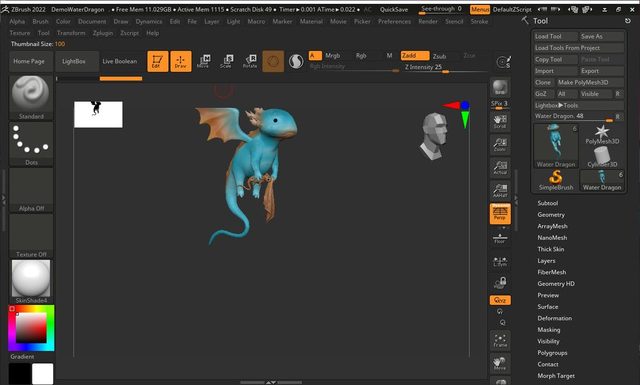
Task: Expand the Subtool sub-palette
Action: click(547, 203)
